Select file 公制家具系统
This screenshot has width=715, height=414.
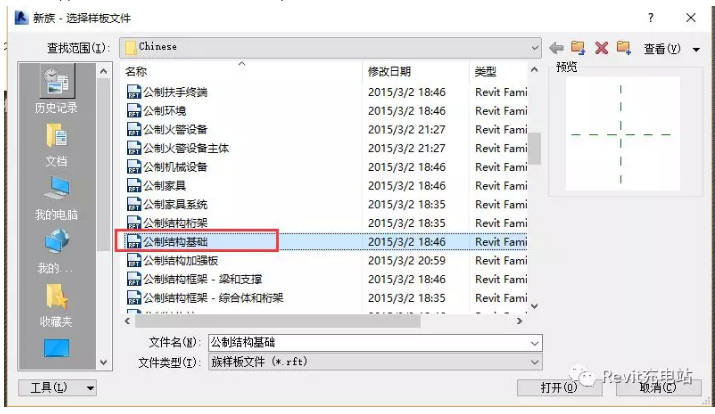[x=176, y=204]
